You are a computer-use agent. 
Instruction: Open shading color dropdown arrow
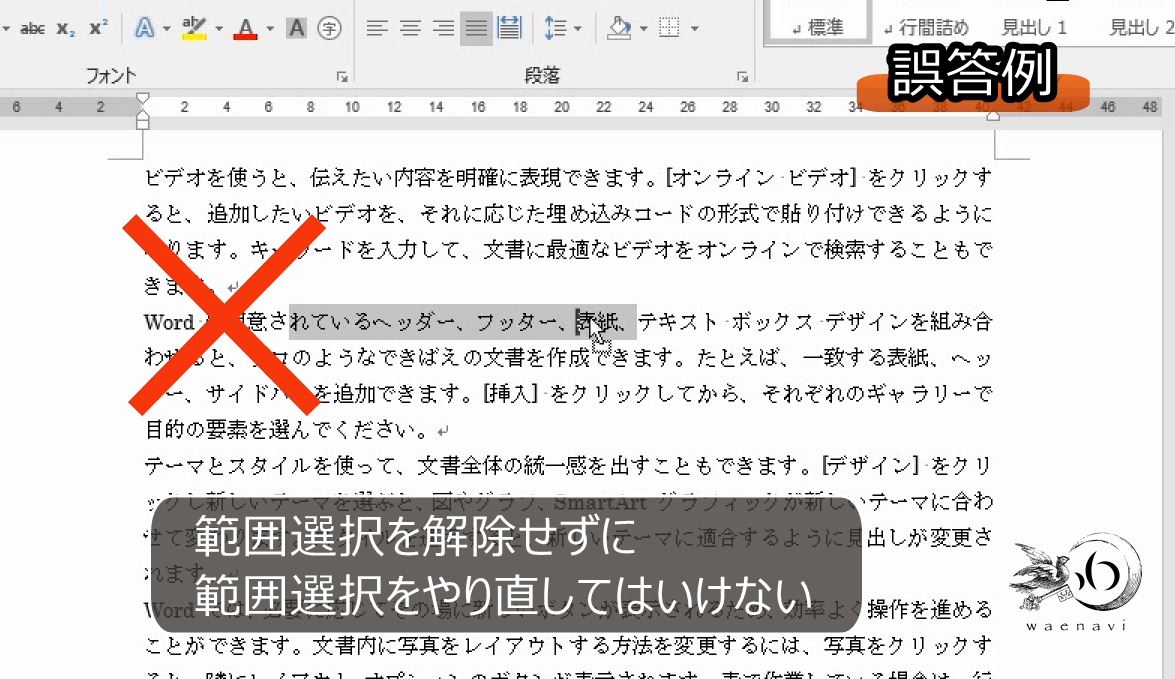[644, 28]
